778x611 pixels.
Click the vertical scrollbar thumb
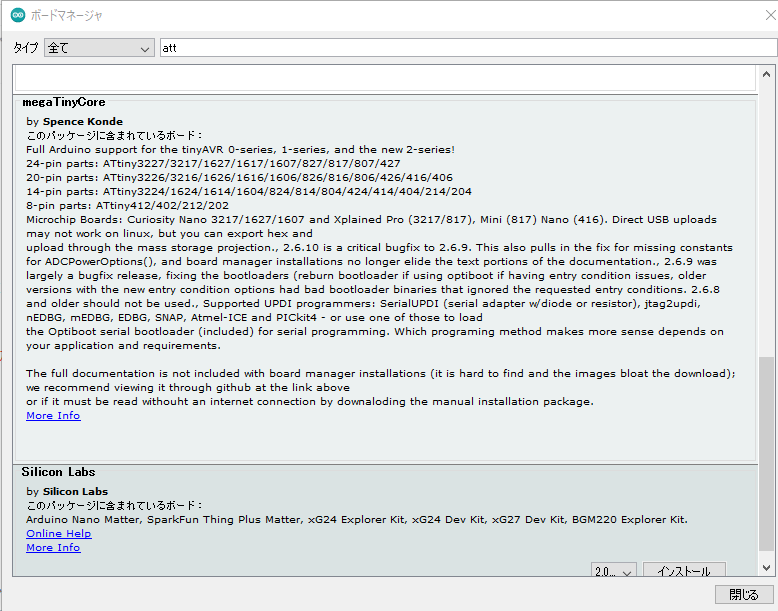click(x=766, y=453)
